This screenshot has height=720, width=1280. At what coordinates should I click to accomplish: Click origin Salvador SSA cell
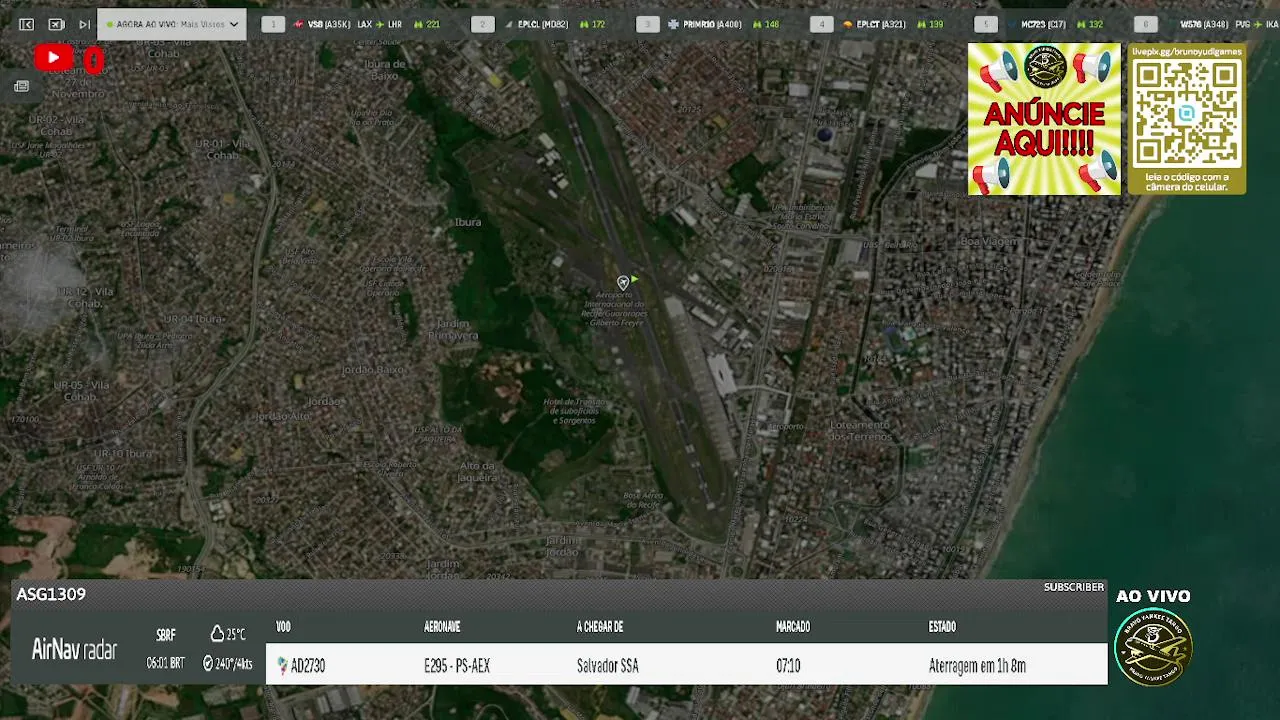click(607, 666)
